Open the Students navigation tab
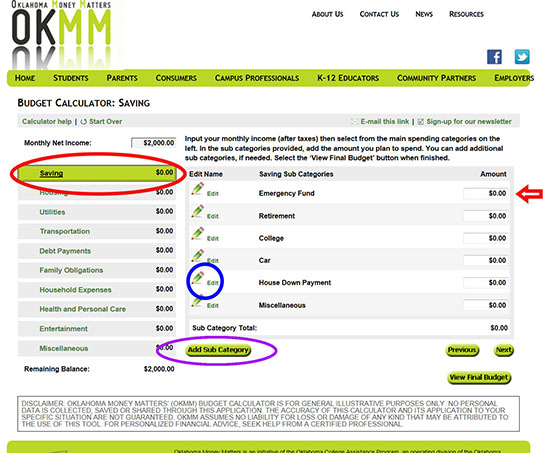The width and height of the screenshot is (550, 453). pos(71,78)
